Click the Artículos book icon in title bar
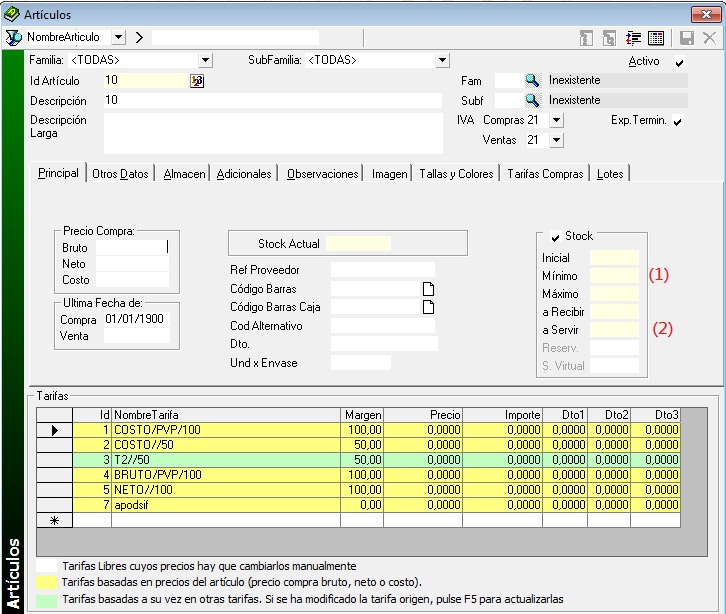726x614 pixels. [x=12, y=14]
